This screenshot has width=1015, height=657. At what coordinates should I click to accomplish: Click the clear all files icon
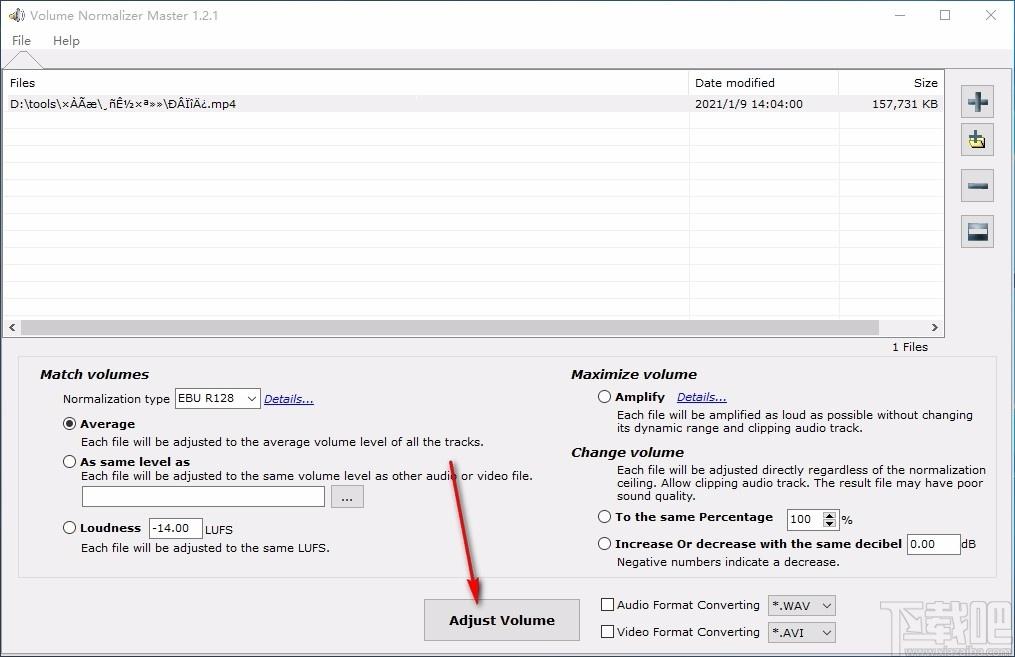pyautogui.click(x=977, y=231)
